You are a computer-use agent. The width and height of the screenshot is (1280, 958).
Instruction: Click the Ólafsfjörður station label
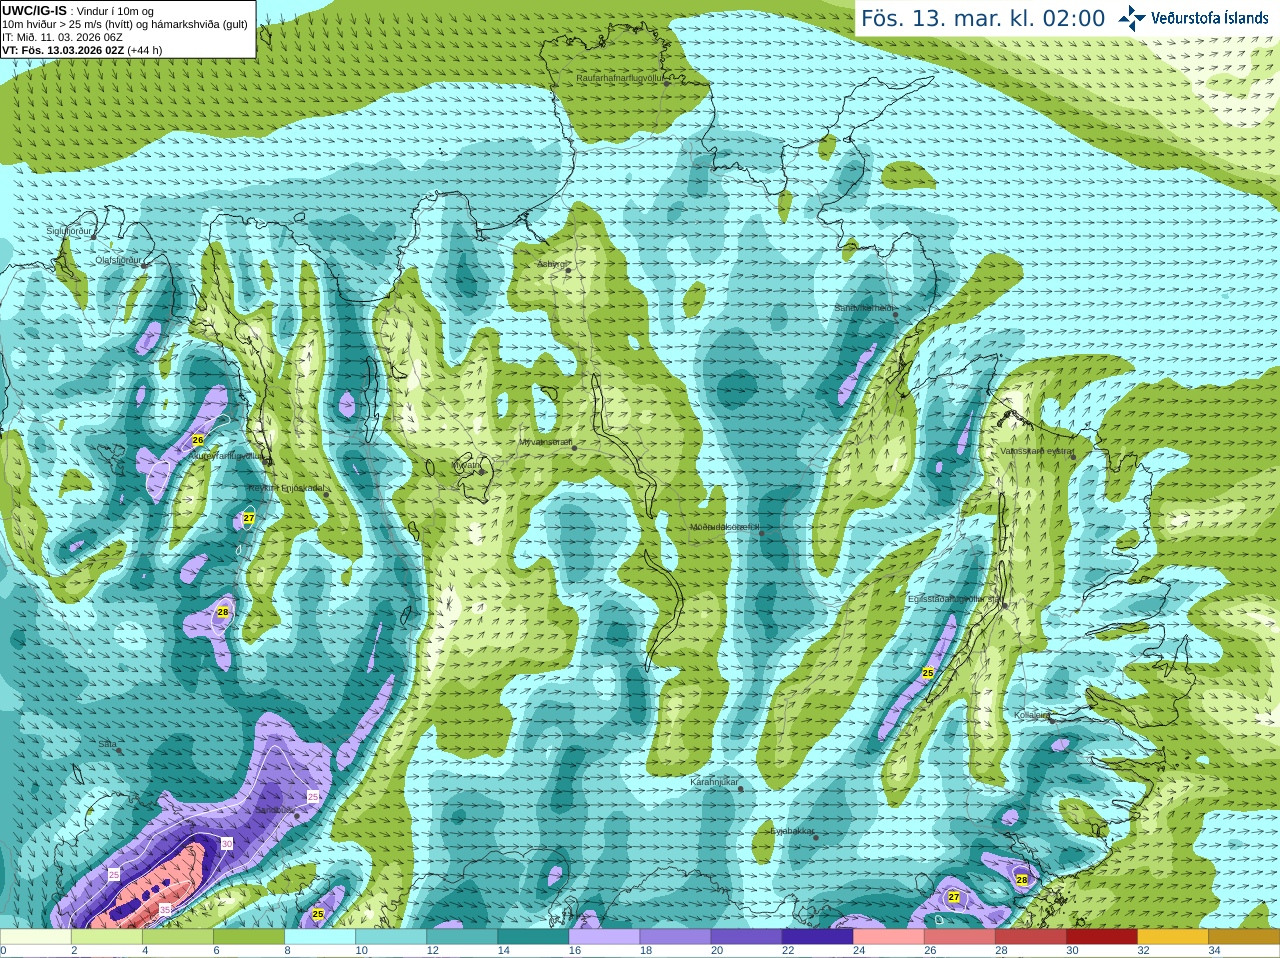click(x=117, y=260)
